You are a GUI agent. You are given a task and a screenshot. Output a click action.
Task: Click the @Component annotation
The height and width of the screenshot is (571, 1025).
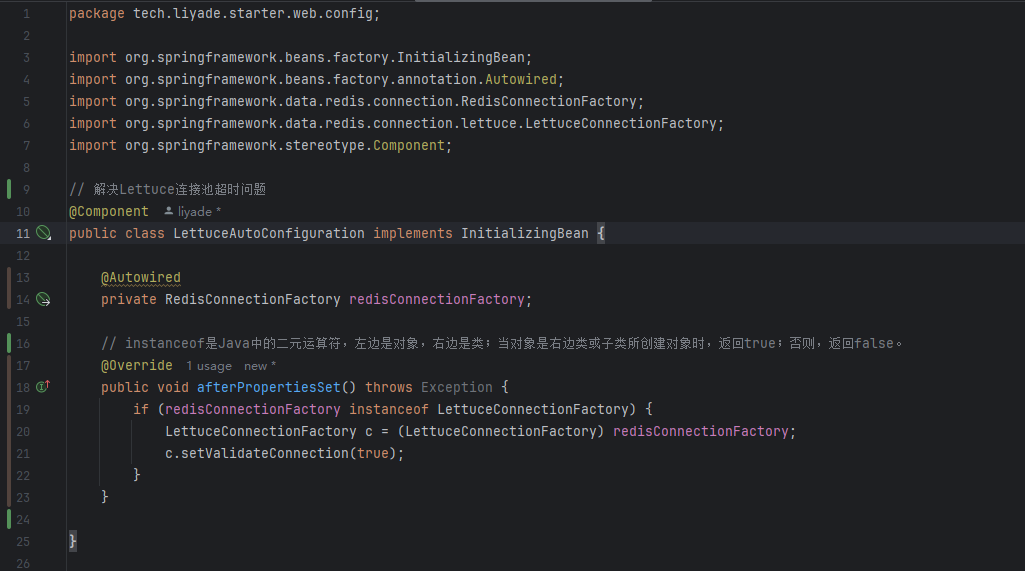point(109,211)
